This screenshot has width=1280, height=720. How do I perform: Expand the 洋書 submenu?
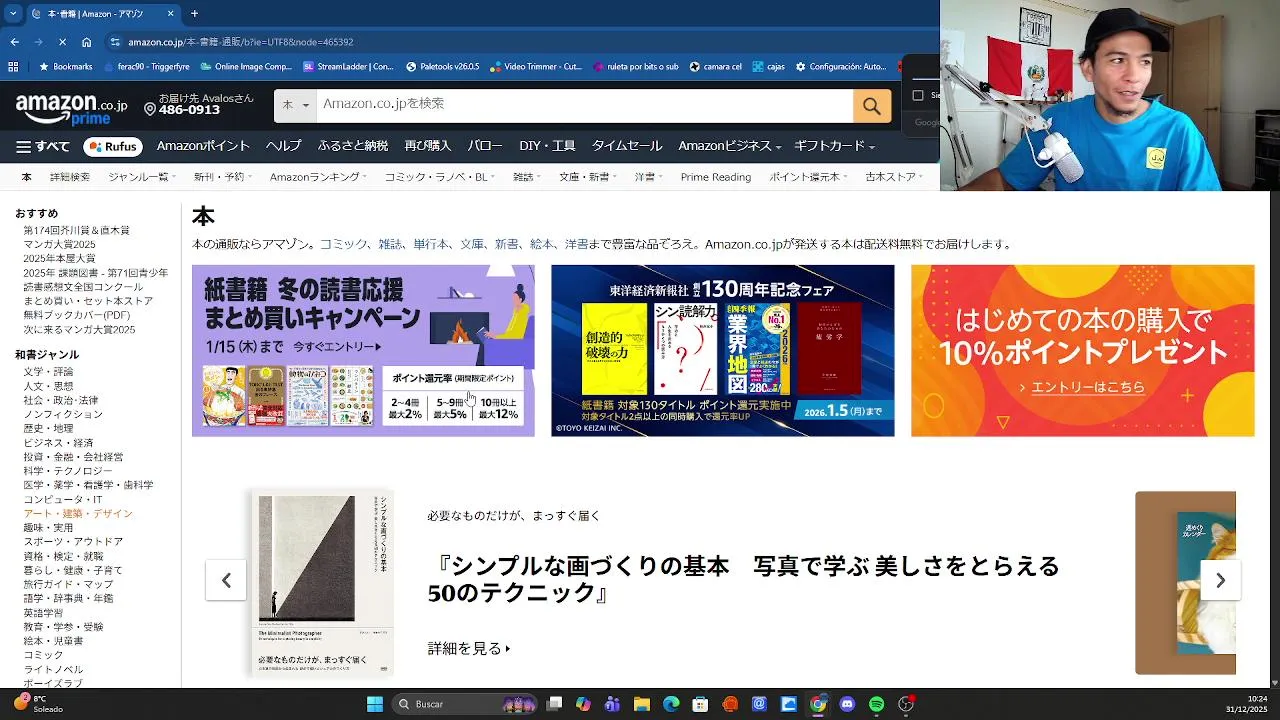click(x=649, y=177)
